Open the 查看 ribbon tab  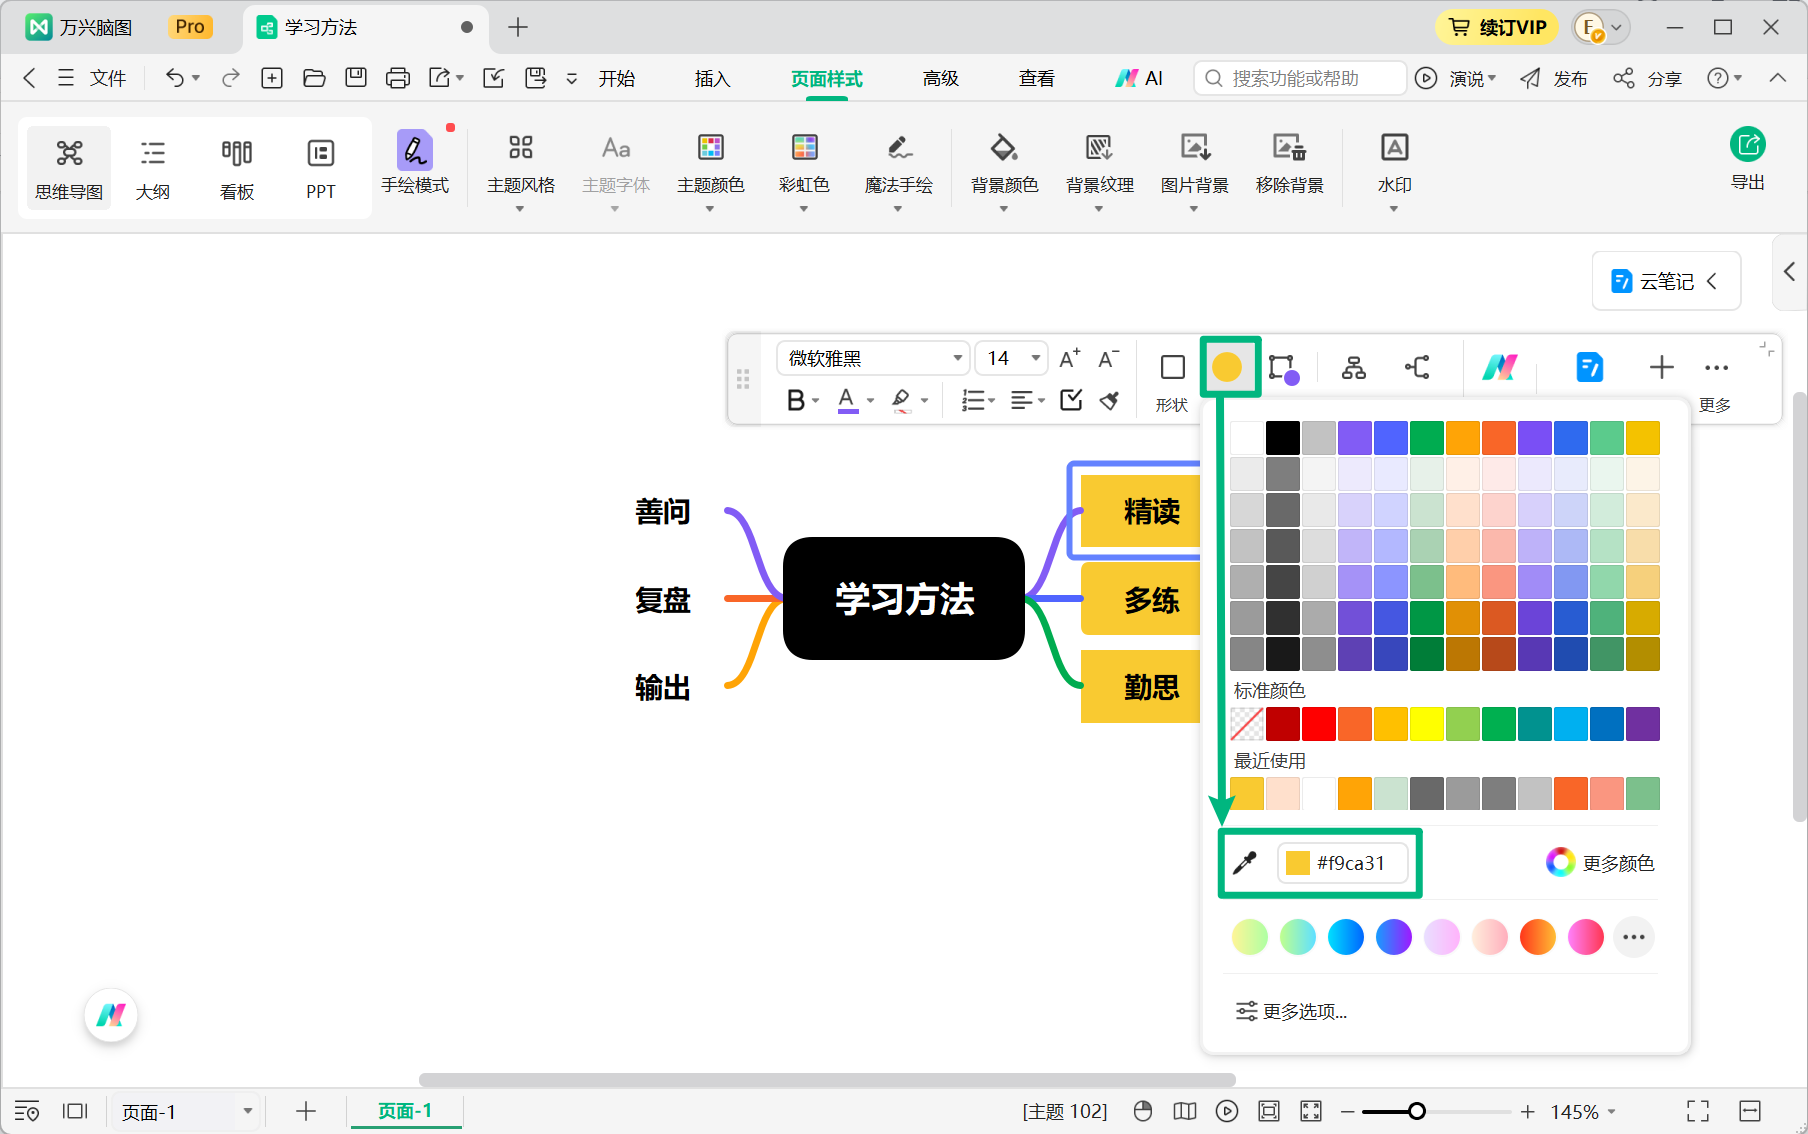(x=1036, y=79)
